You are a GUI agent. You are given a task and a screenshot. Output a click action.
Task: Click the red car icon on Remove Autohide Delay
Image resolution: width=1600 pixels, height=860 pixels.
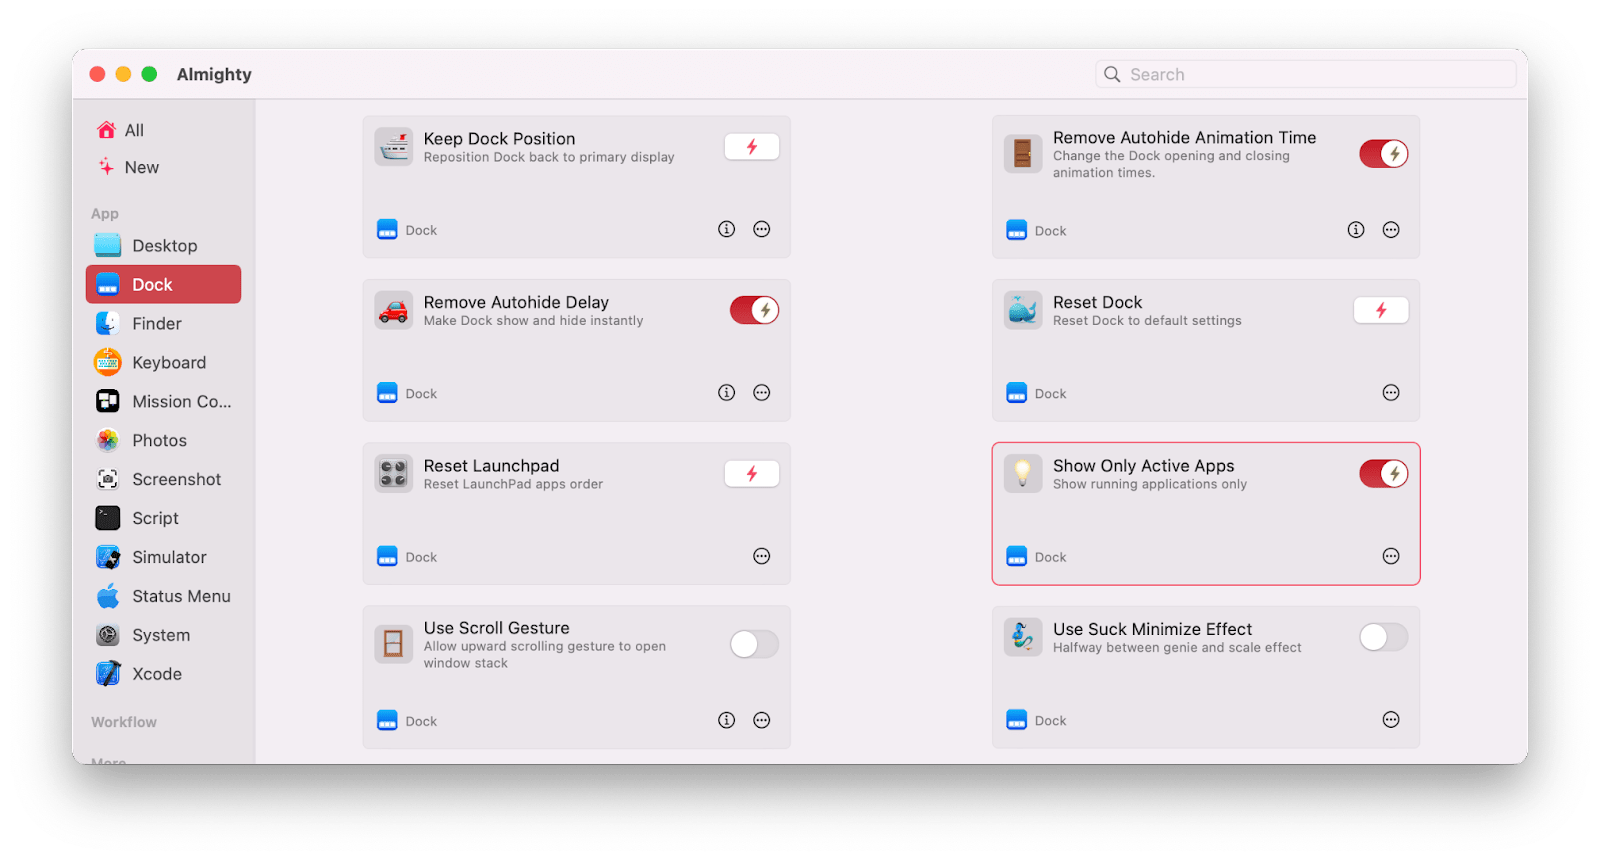click(394, 311)
